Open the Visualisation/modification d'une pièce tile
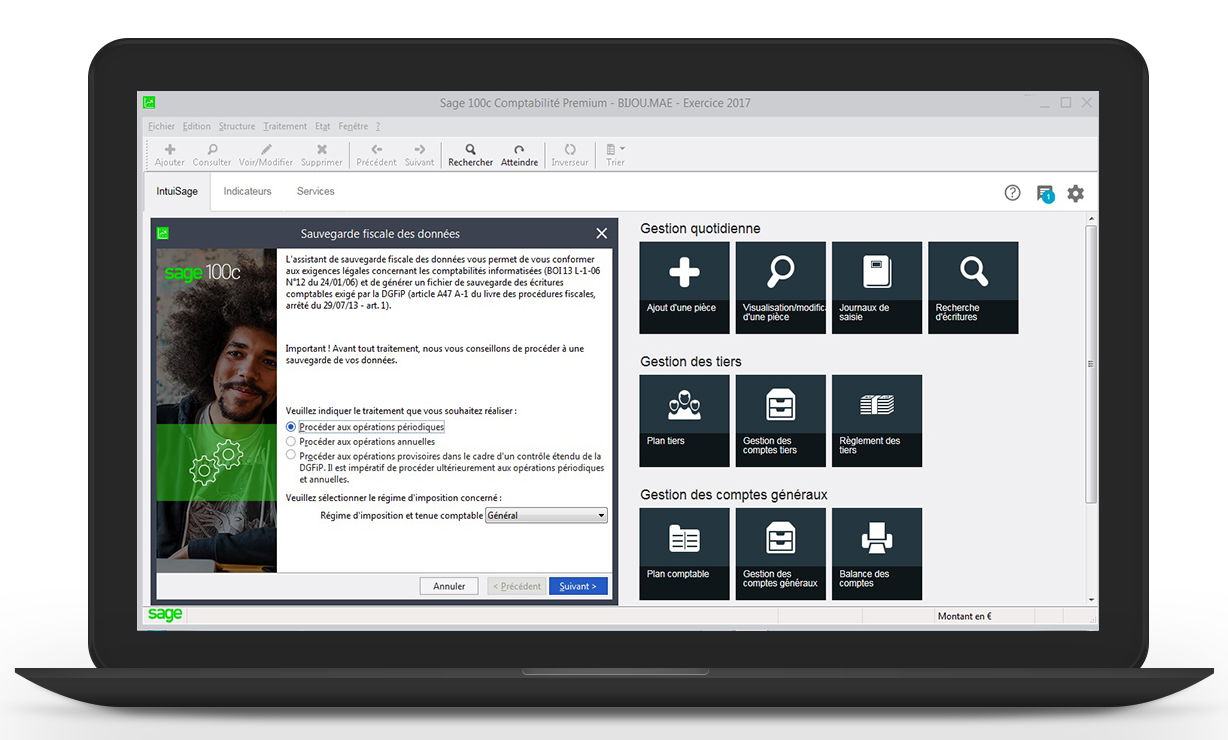The height and width of the screenshot is (740, 1228). (780, 287)
